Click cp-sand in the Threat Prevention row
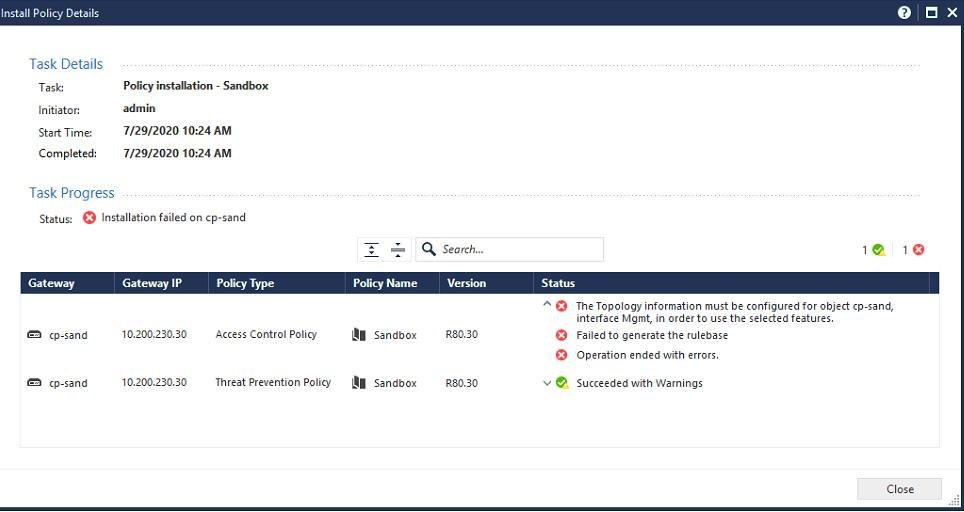 pos(68,383)
